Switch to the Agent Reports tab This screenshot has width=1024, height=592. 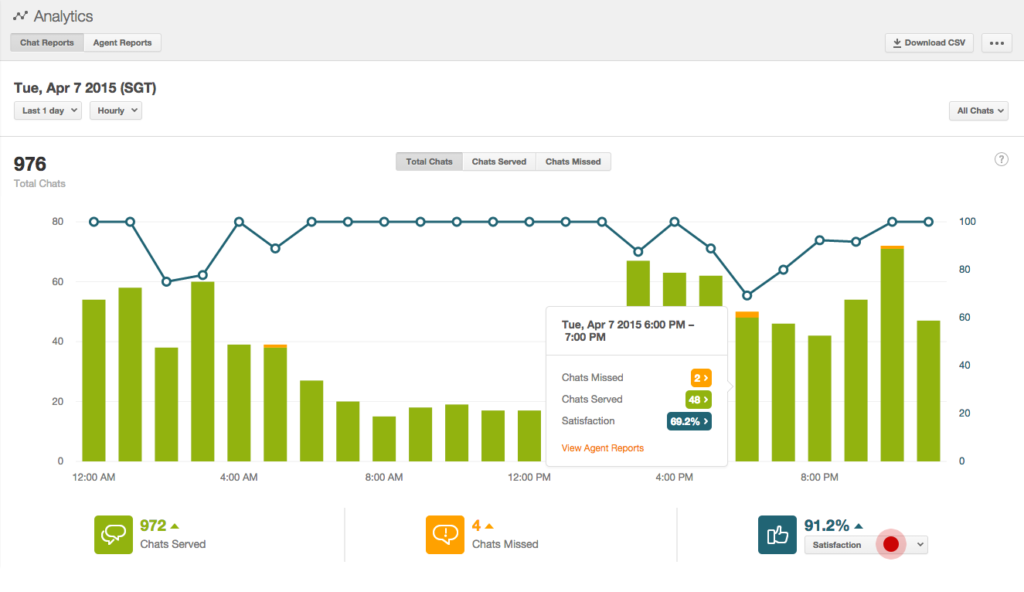click(122, 43)
